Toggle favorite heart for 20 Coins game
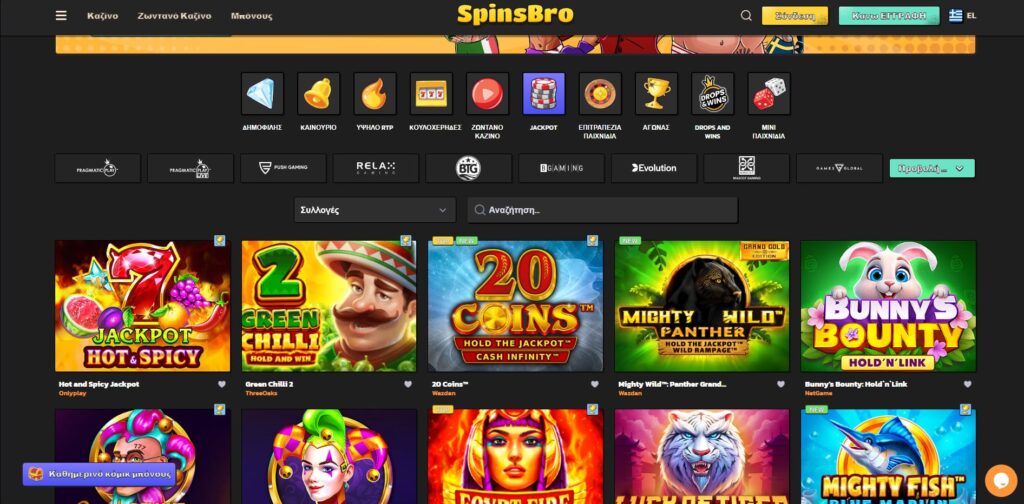1024x504 pixels. pos(595,385)
